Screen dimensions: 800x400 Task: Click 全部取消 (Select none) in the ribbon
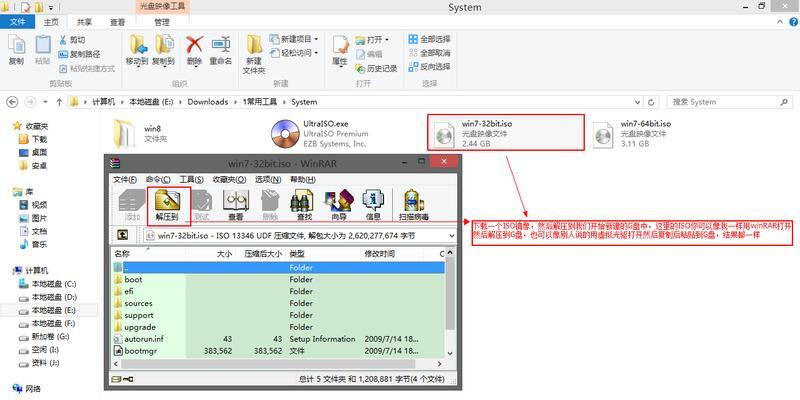coord(430,53)
